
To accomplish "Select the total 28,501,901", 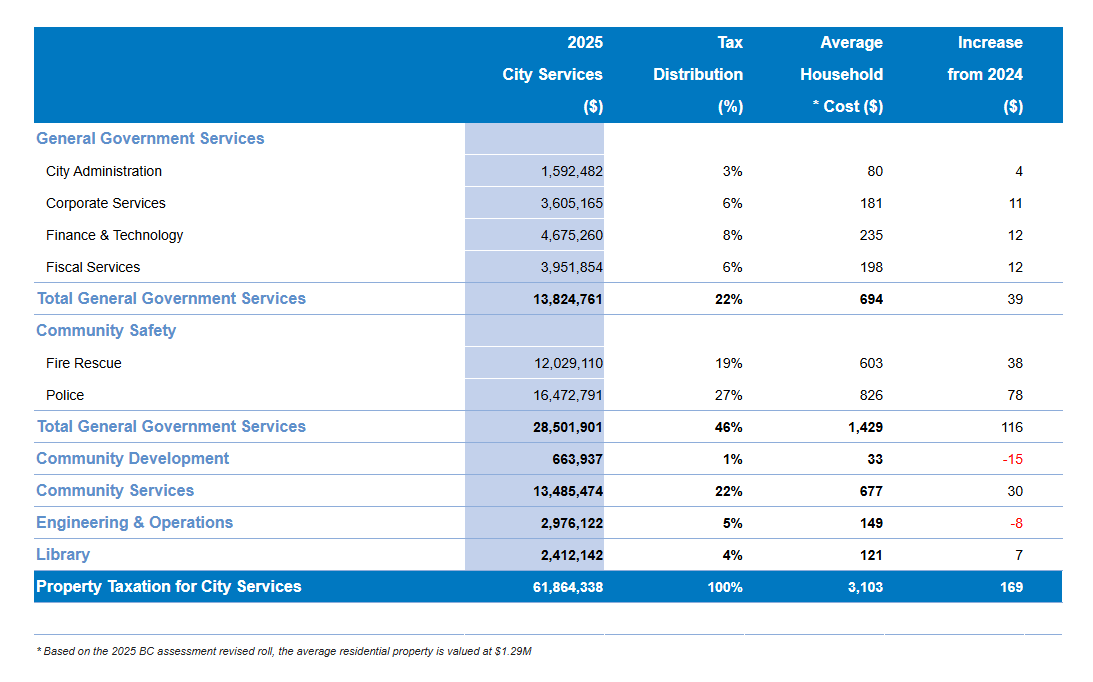I will 568,427.
